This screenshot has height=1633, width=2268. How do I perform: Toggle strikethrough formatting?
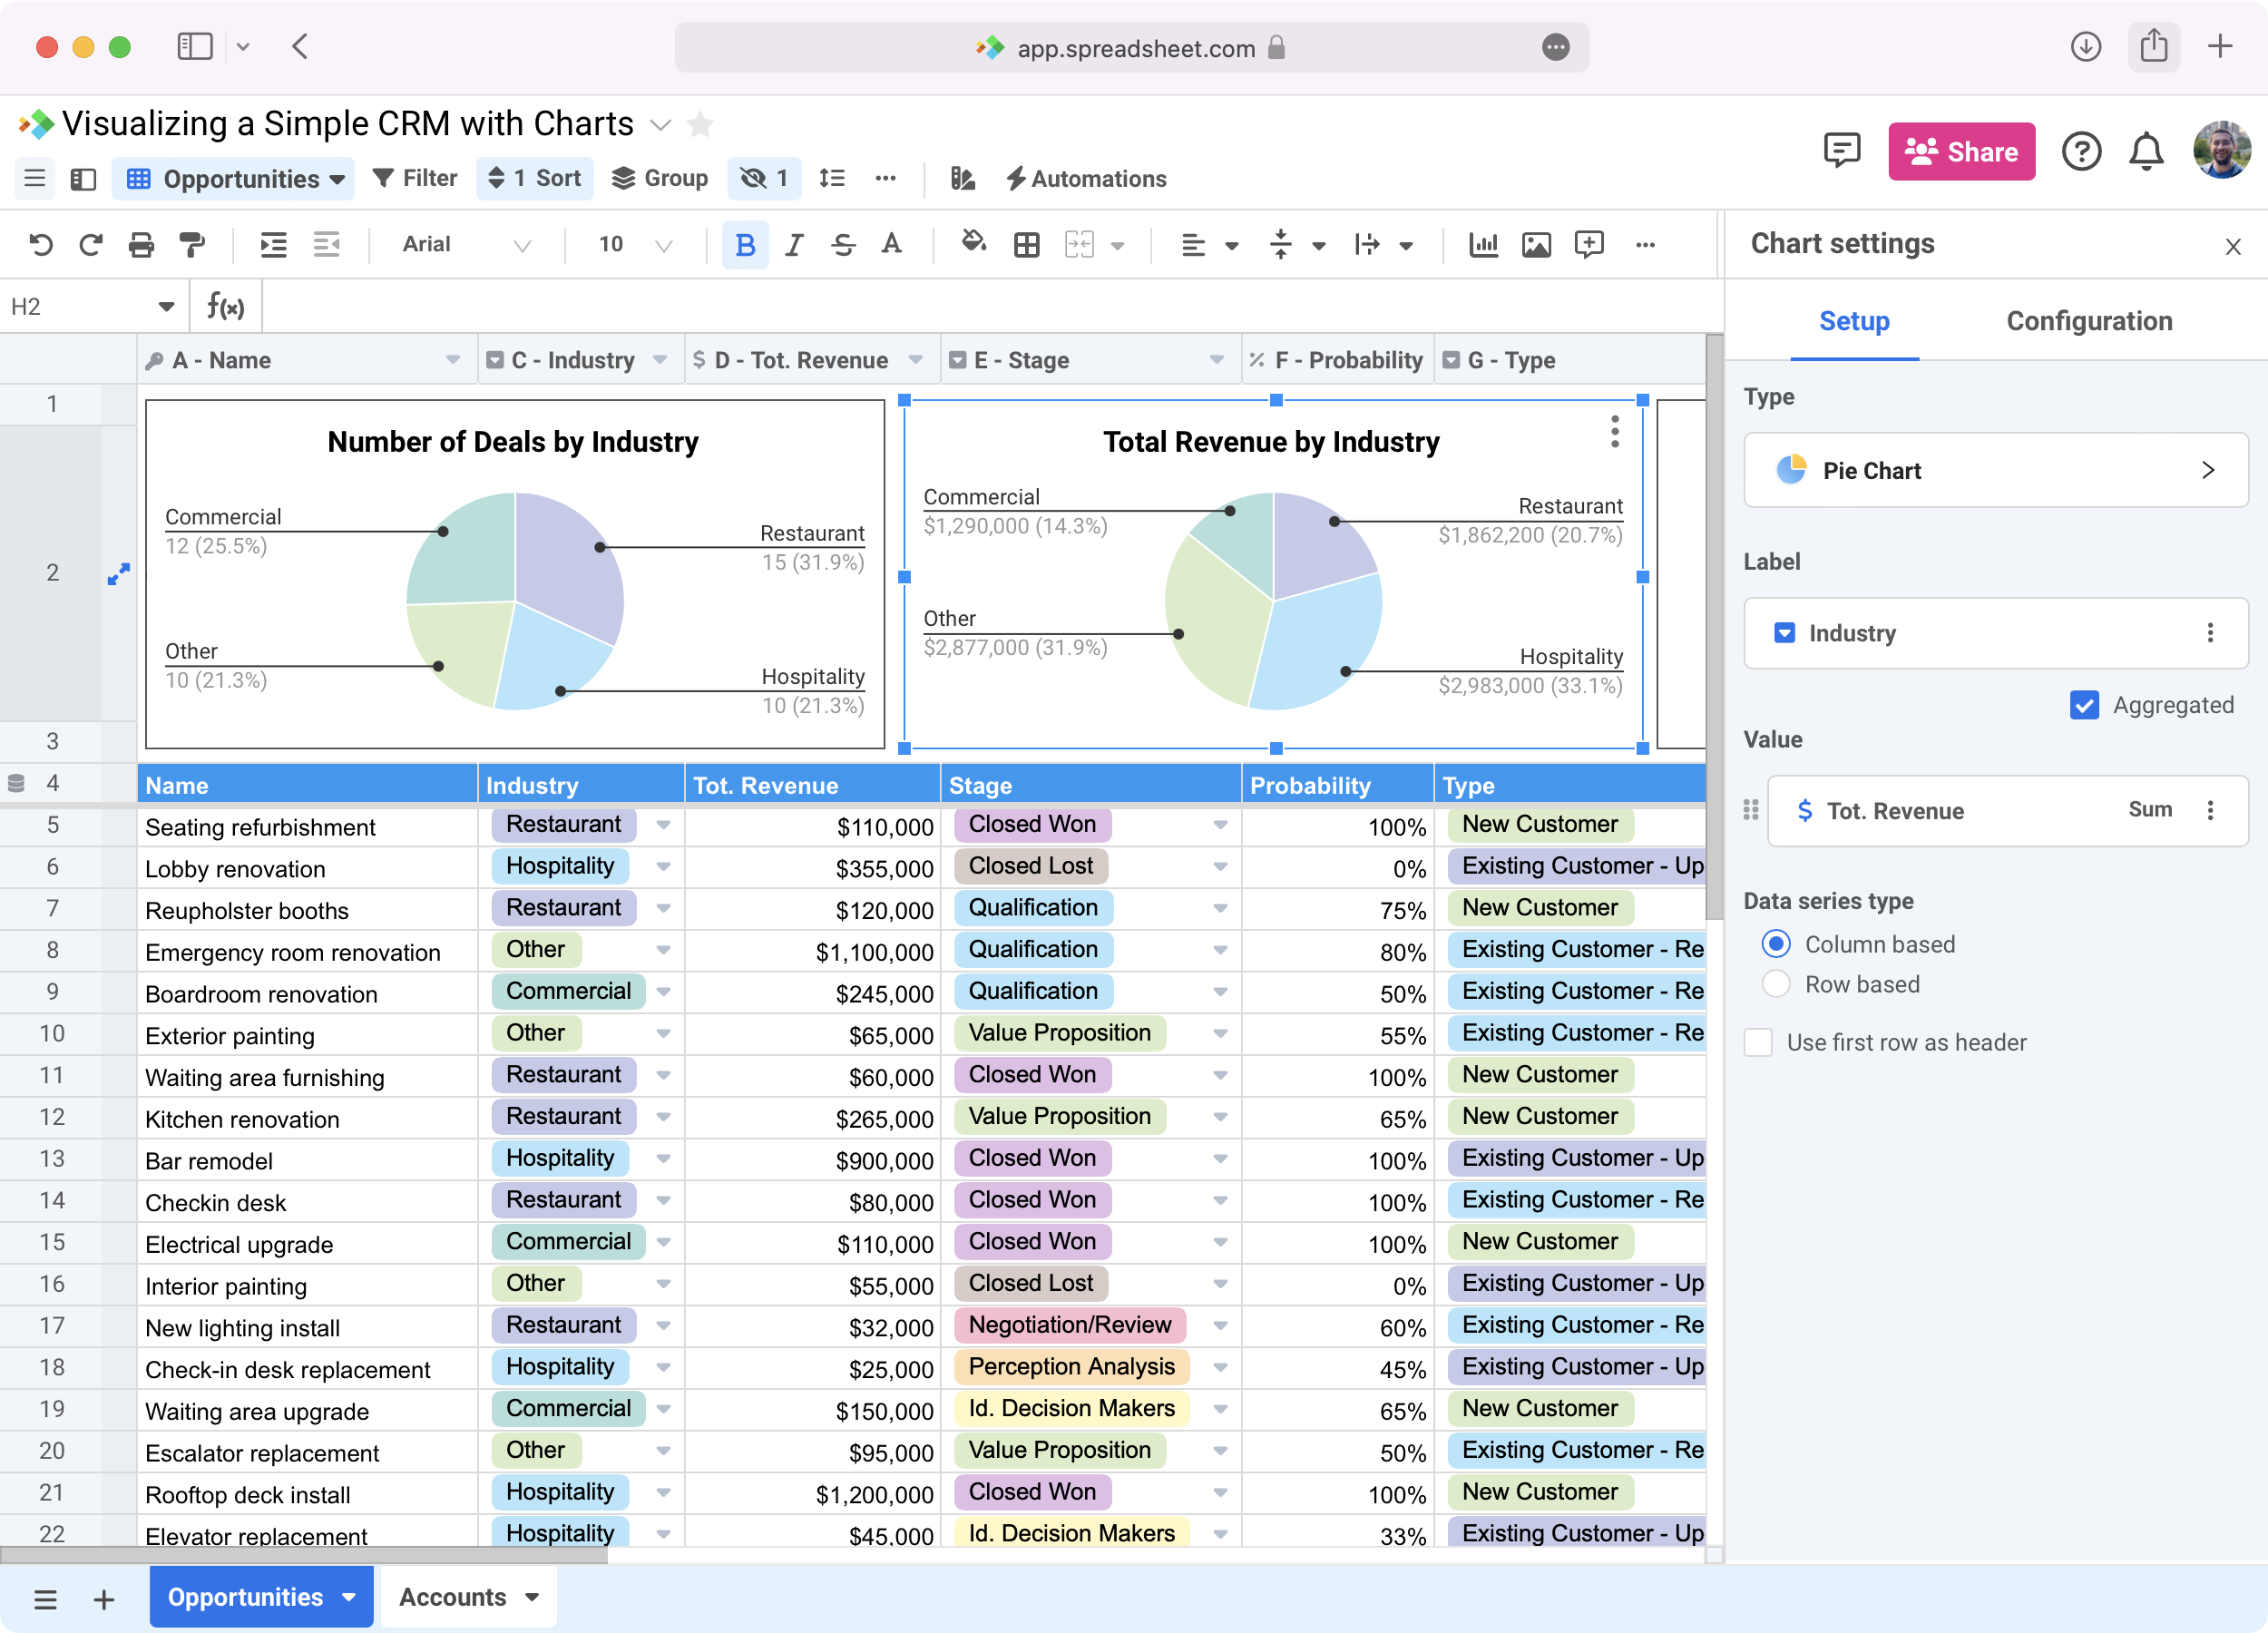[843, 245]
